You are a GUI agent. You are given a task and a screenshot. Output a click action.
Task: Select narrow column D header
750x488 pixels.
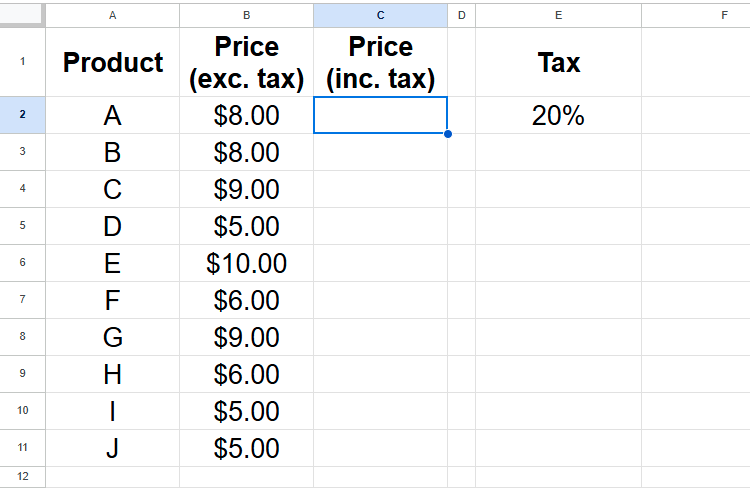tap(461, 15)
